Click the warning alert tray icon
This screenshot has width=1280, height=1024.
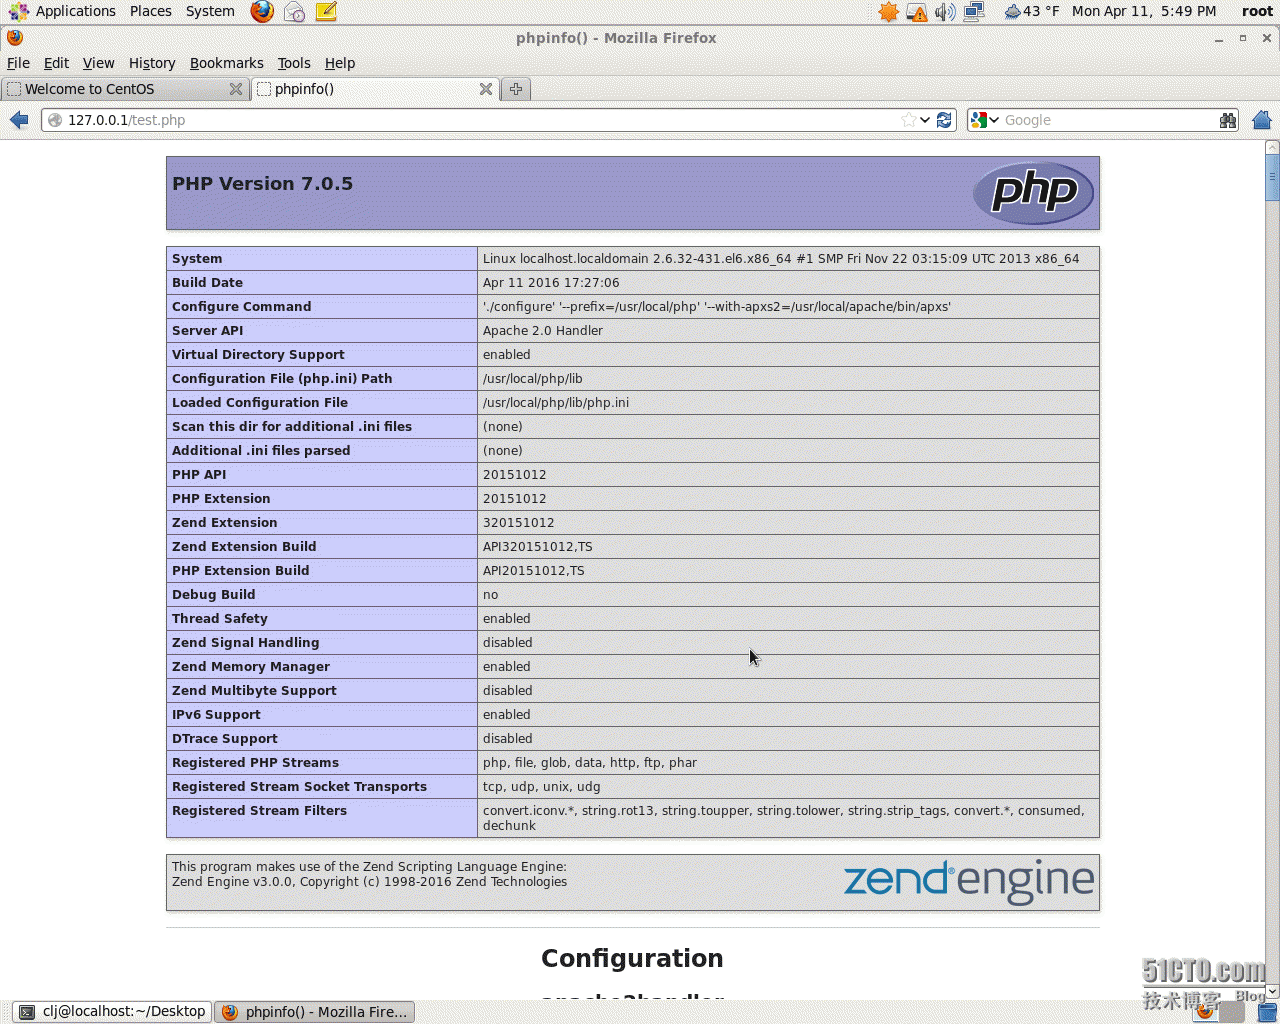click(916, 12)
